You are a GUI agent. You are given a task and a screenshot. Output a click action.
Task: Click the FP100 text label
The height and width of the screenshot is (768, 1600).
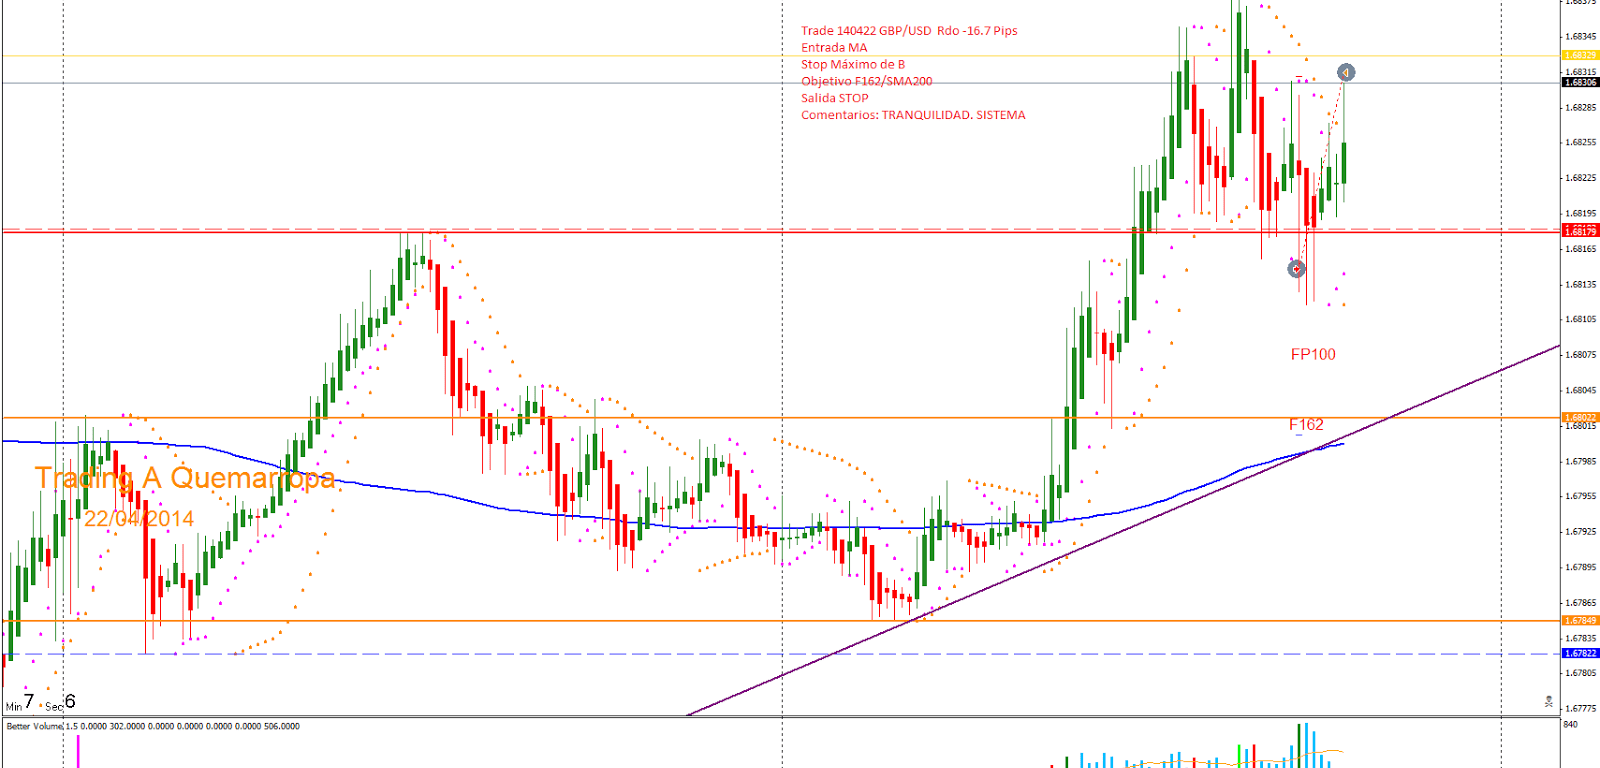click(1312, 354)
